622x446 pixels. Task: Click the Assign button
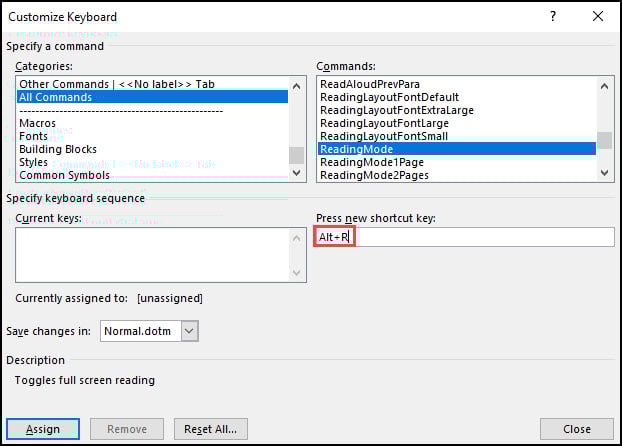click(x=43, y=429)
